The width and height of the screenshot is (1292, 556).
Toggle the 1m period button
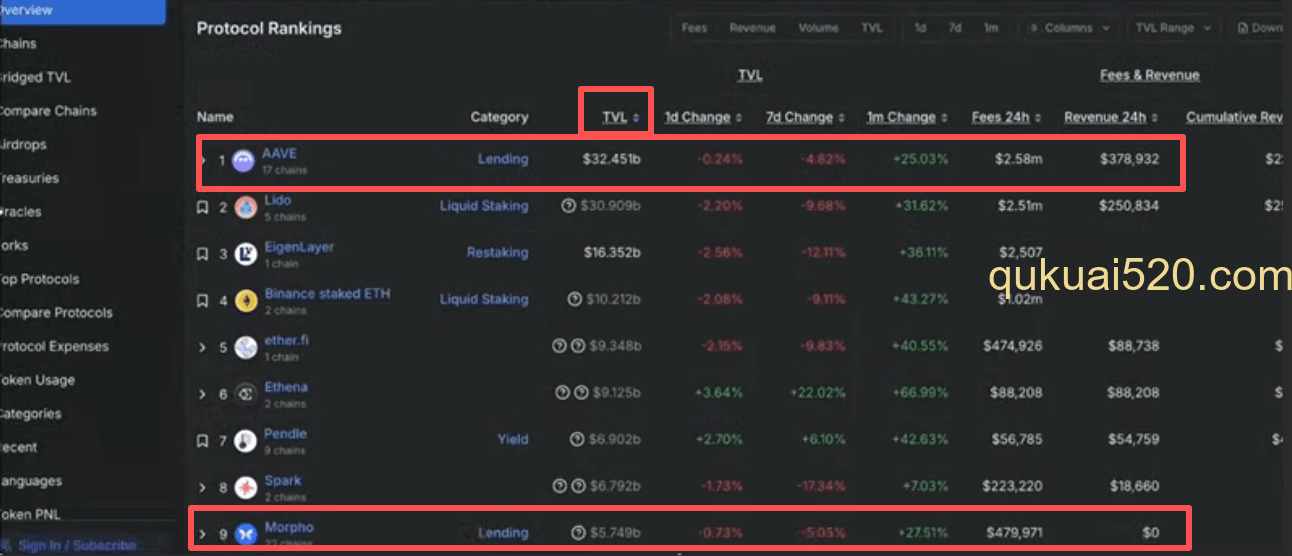(990, 28)
